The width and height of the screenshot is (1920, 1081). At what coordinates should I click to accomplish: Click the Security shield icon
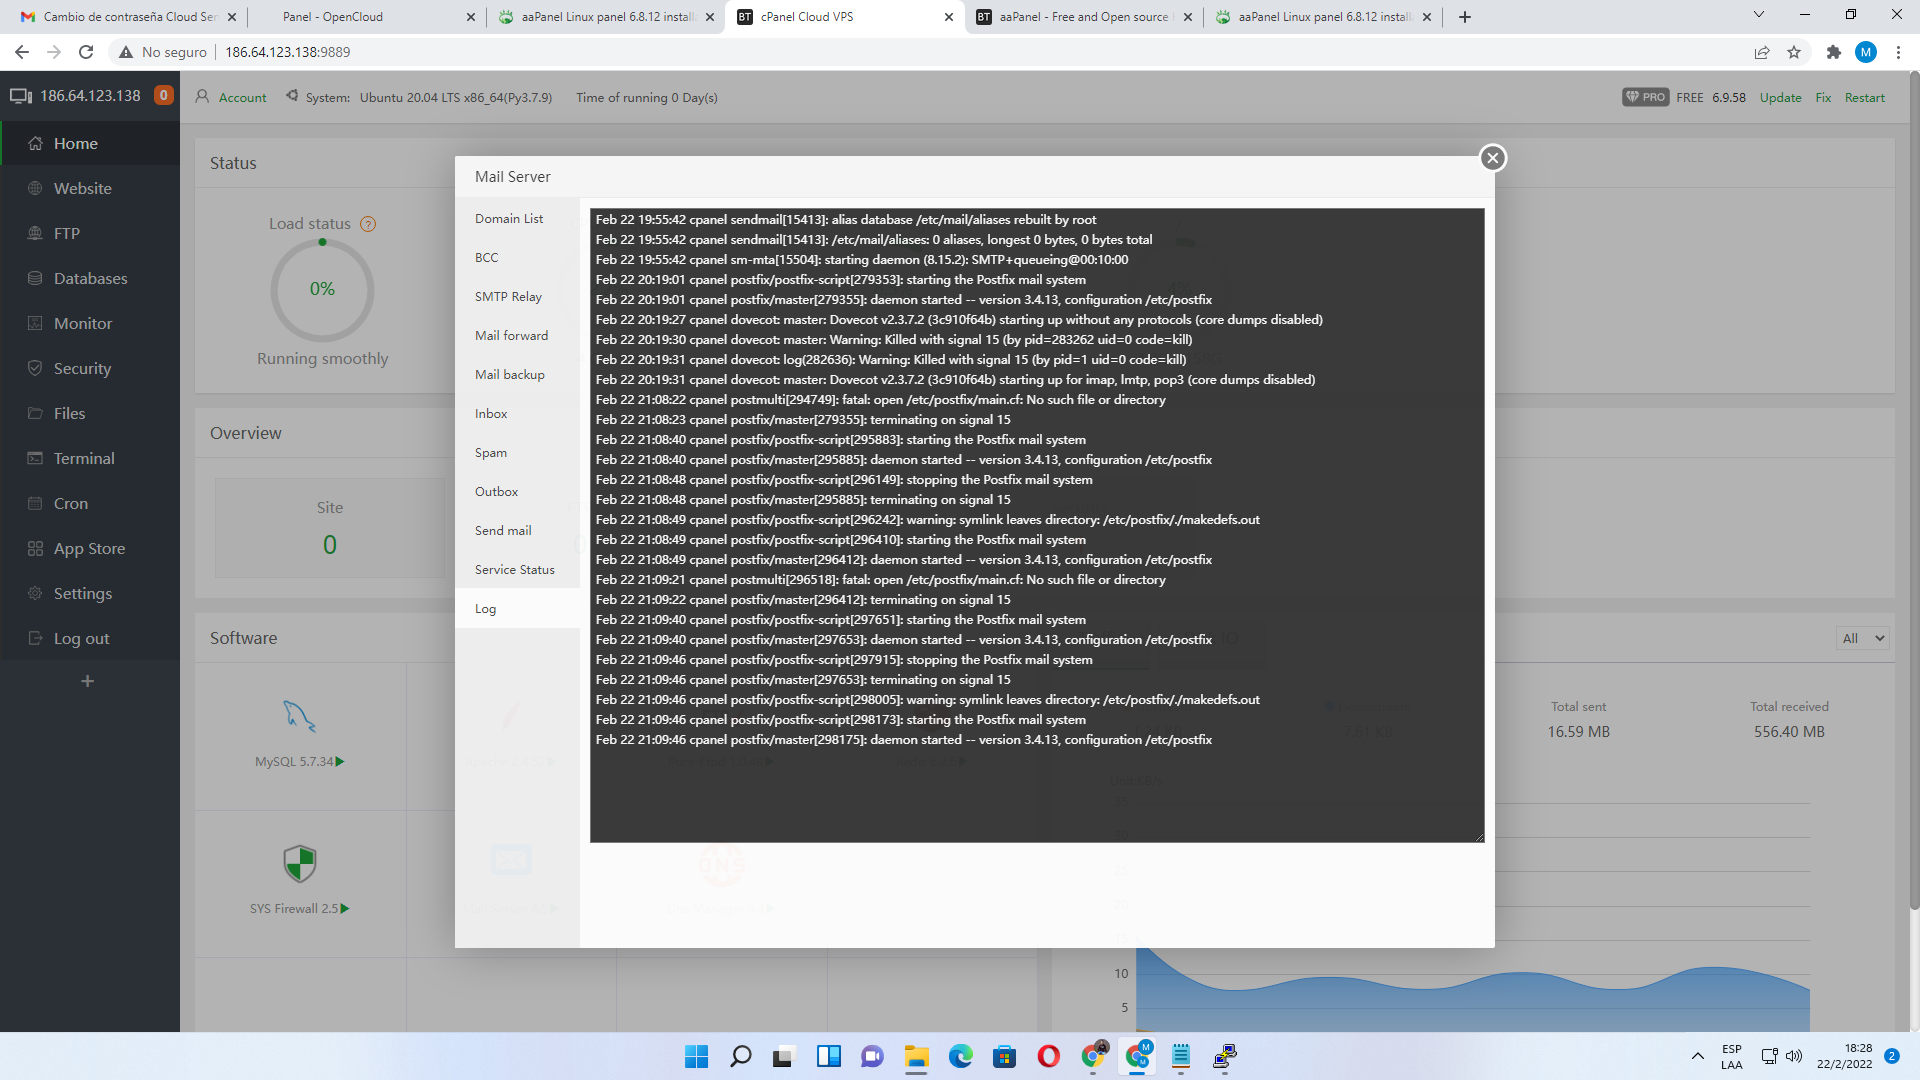pyautogui.click(x=35, y=369)
